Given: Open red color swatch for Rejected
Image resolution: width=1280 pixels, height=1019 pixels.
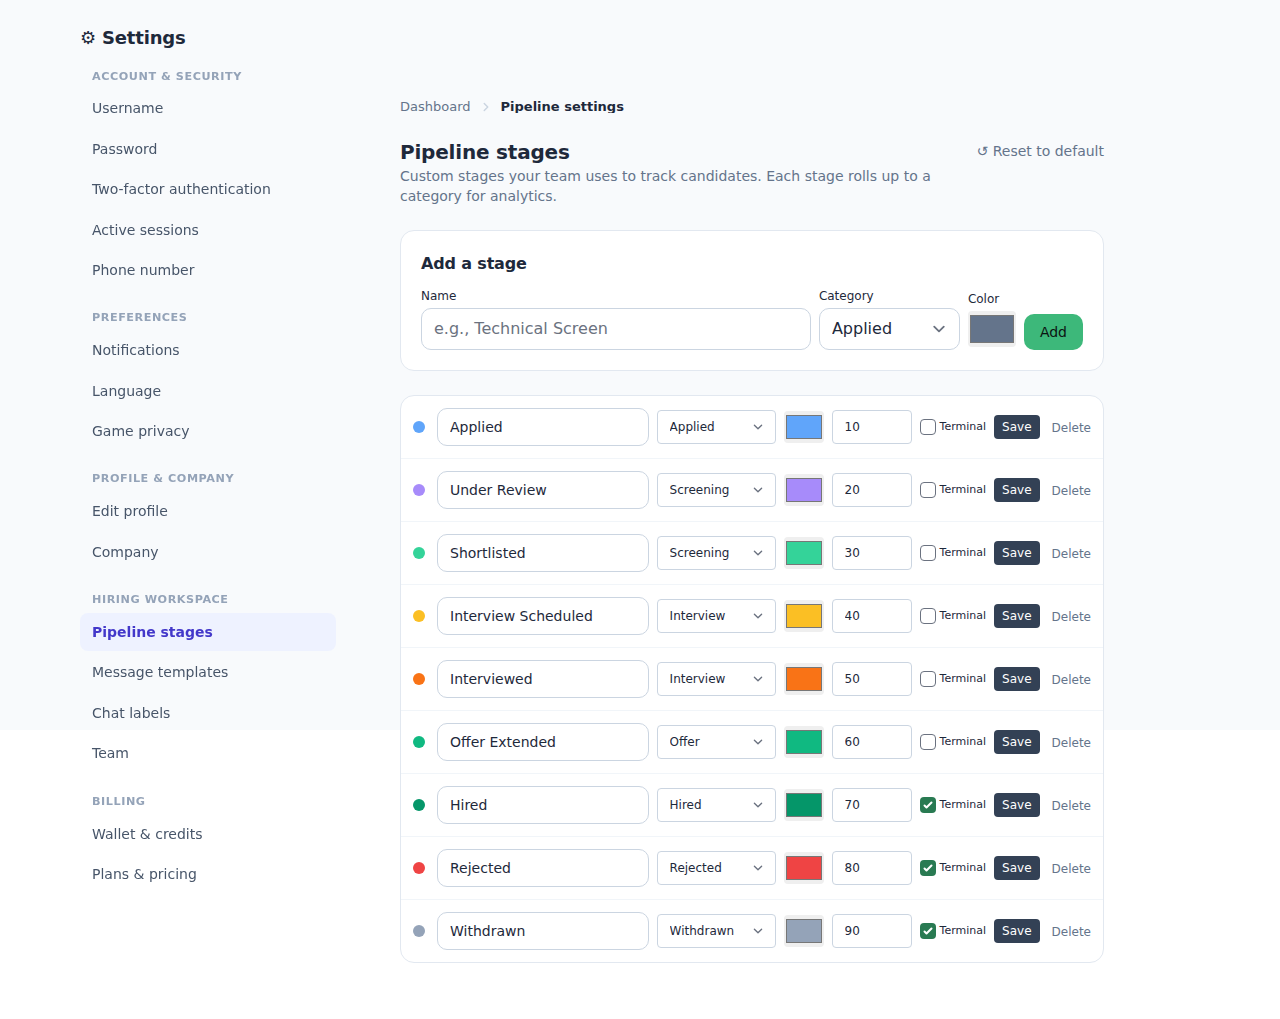Looking at the screenshot, I should pyautogui.click(x=804, y=868).
